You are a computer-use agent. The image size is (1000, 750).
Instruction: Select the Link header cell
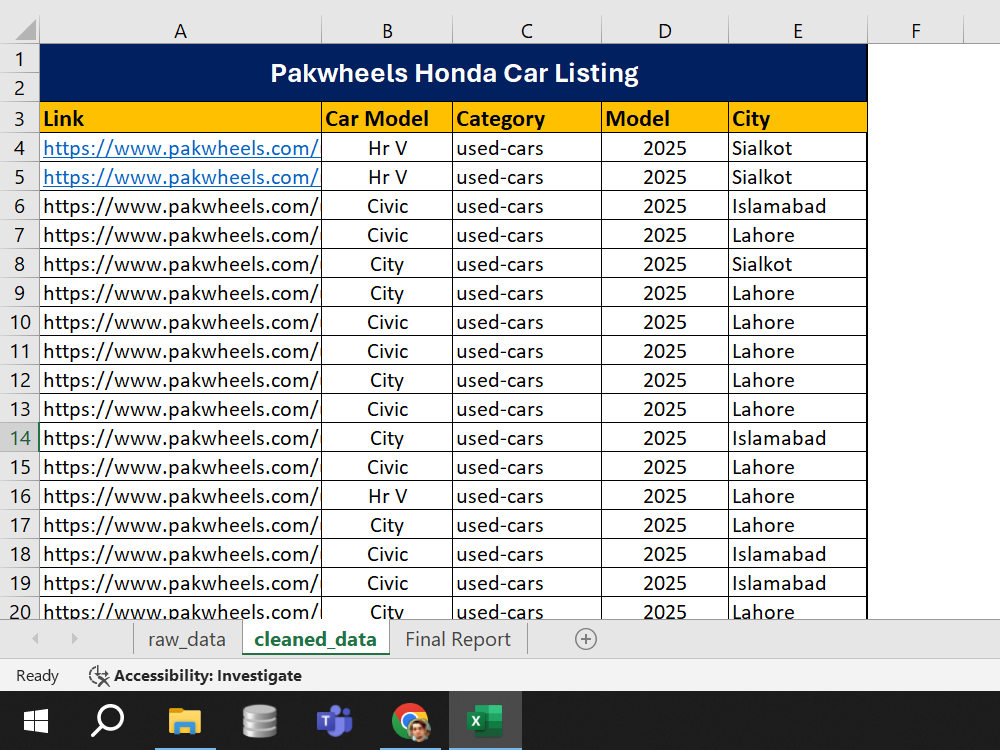tap(180, 118)
